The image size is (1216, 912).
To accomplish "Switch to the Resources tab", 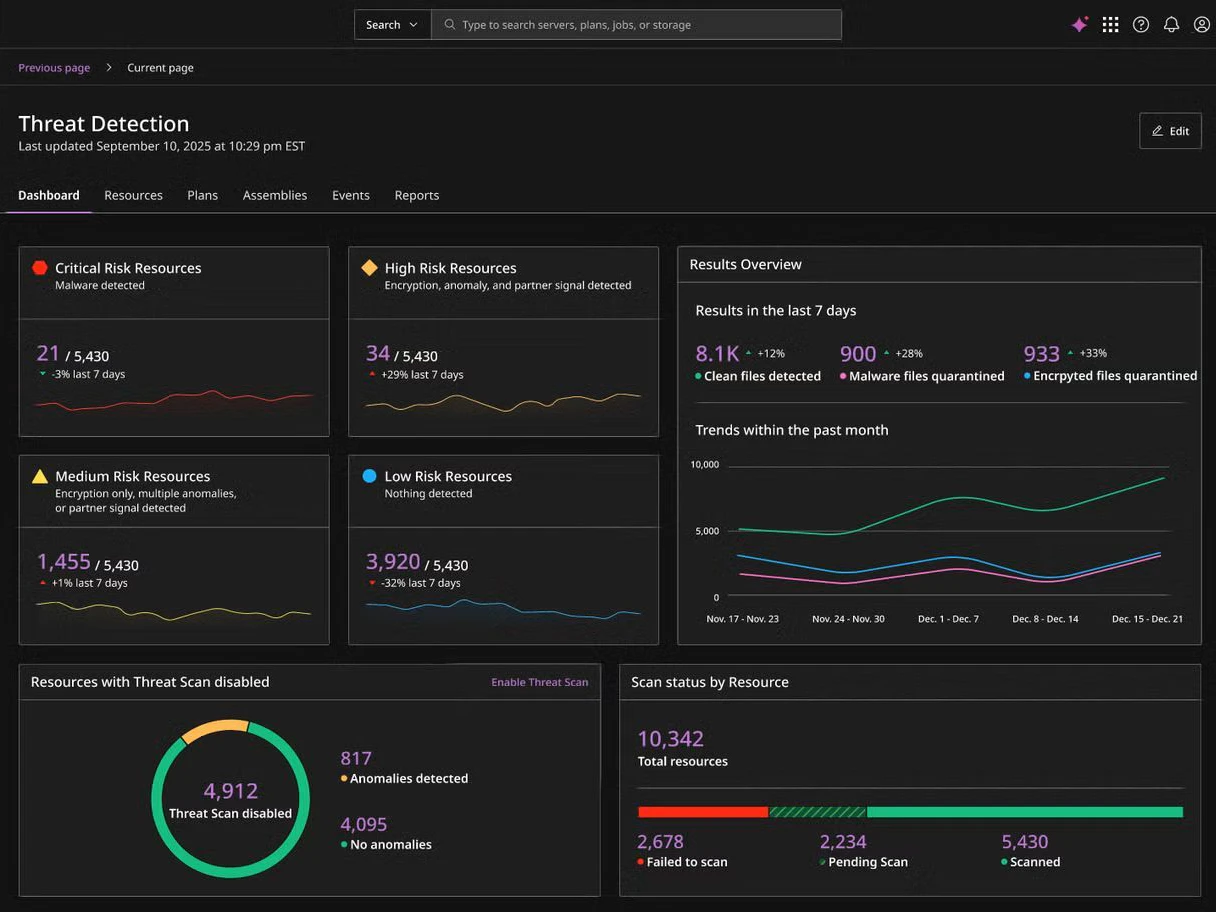I will pyautogui.click(x=133, y=195).
